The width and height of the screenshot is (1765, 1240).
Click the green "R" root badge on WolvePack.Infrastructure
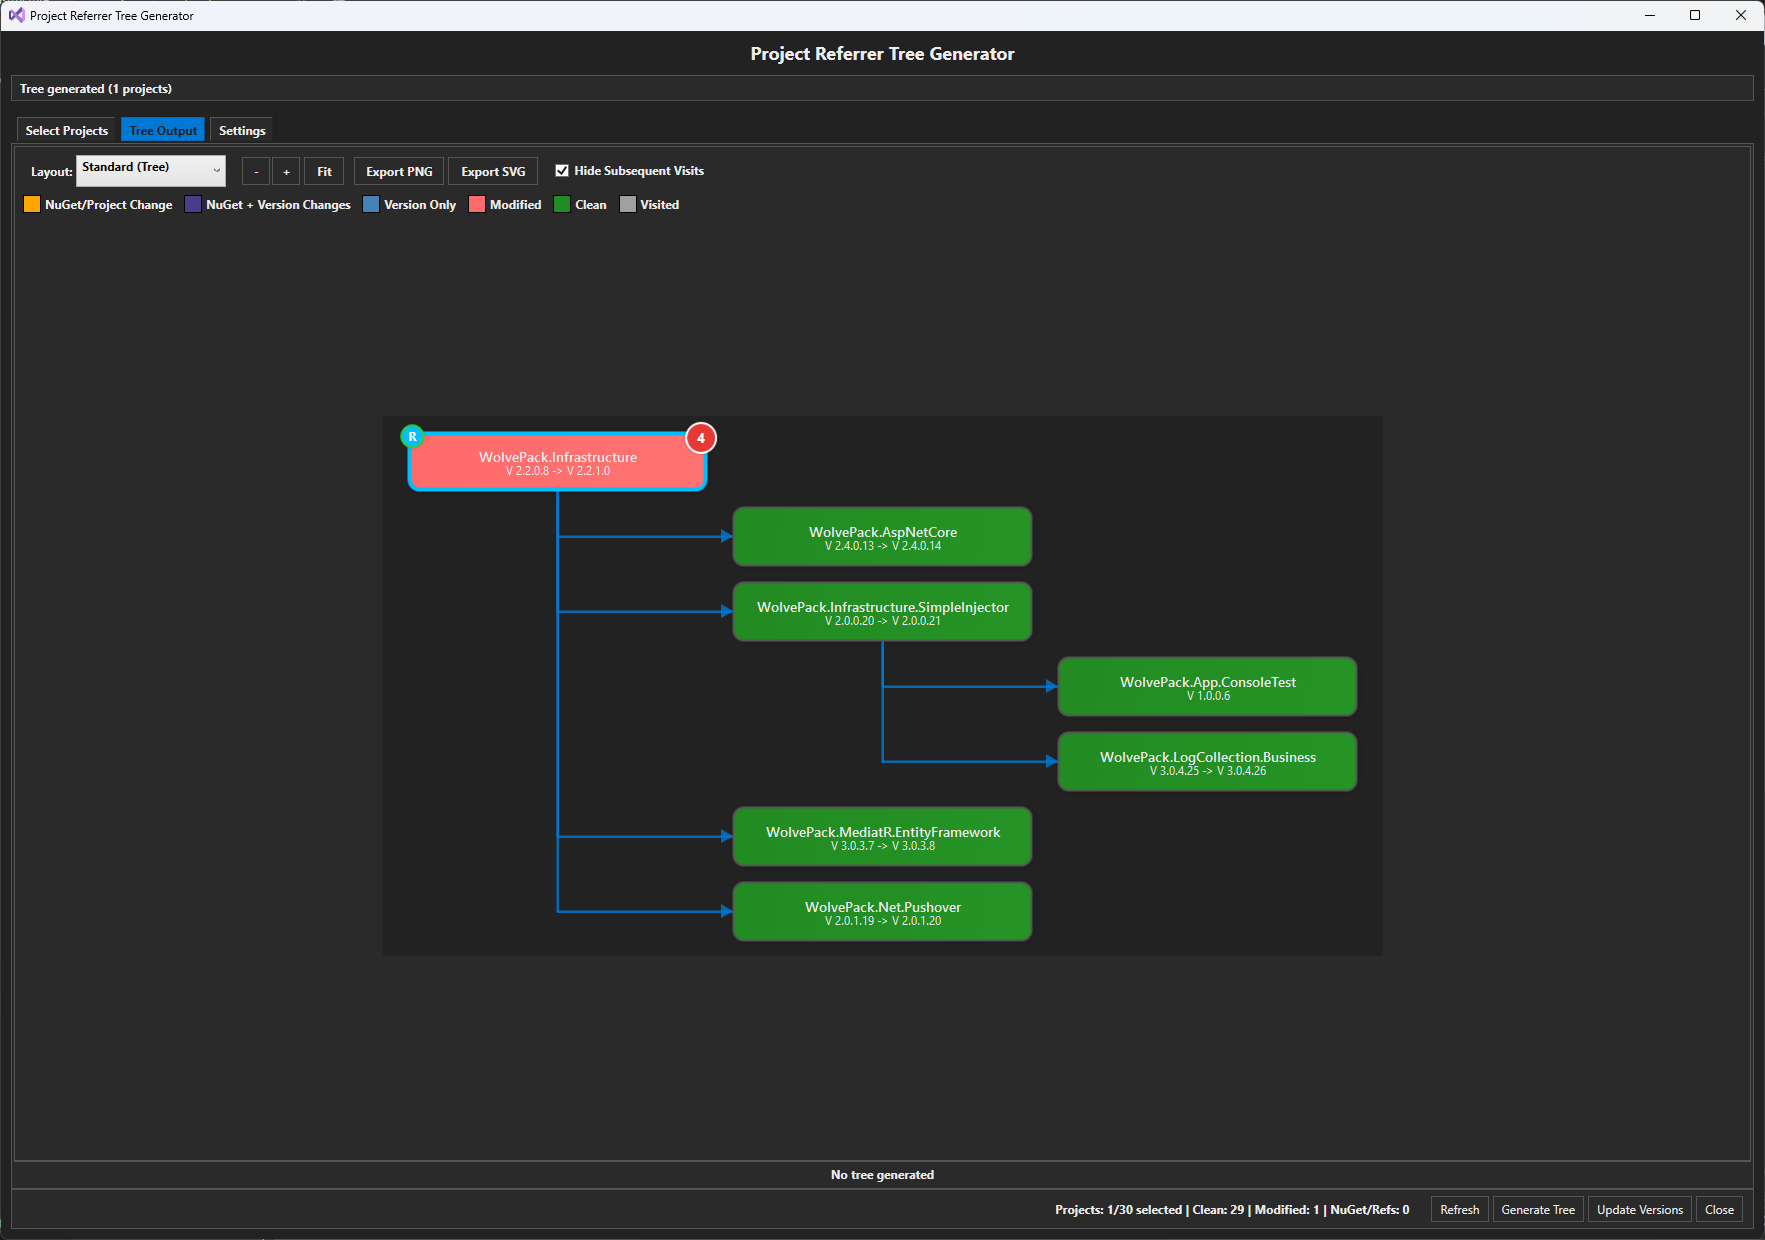coord(413,436)
